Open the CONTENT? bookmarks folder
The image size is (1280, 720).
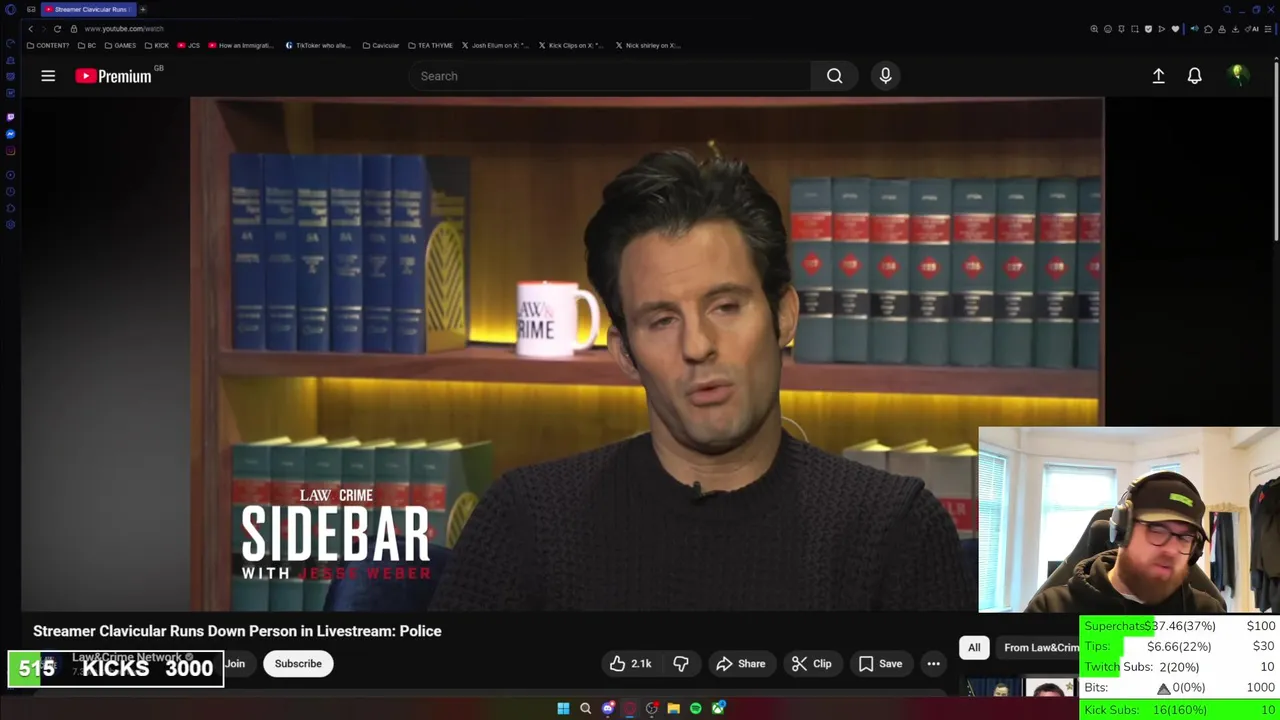(48, 45)
